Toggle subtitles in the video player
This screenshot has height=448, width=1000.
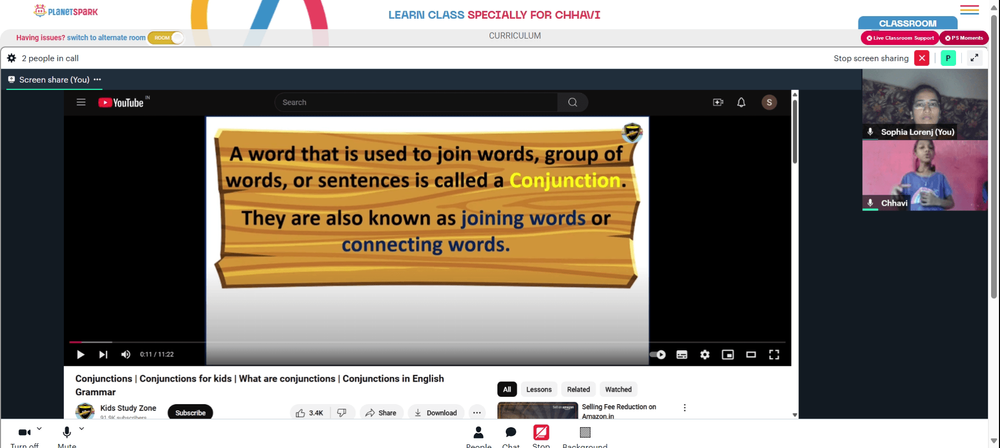[682, 355]
